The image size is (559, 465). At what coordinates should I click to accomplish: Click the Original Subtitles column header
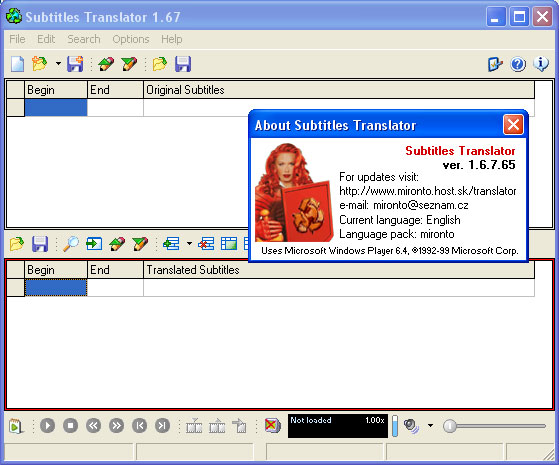(x=339, y=90)
